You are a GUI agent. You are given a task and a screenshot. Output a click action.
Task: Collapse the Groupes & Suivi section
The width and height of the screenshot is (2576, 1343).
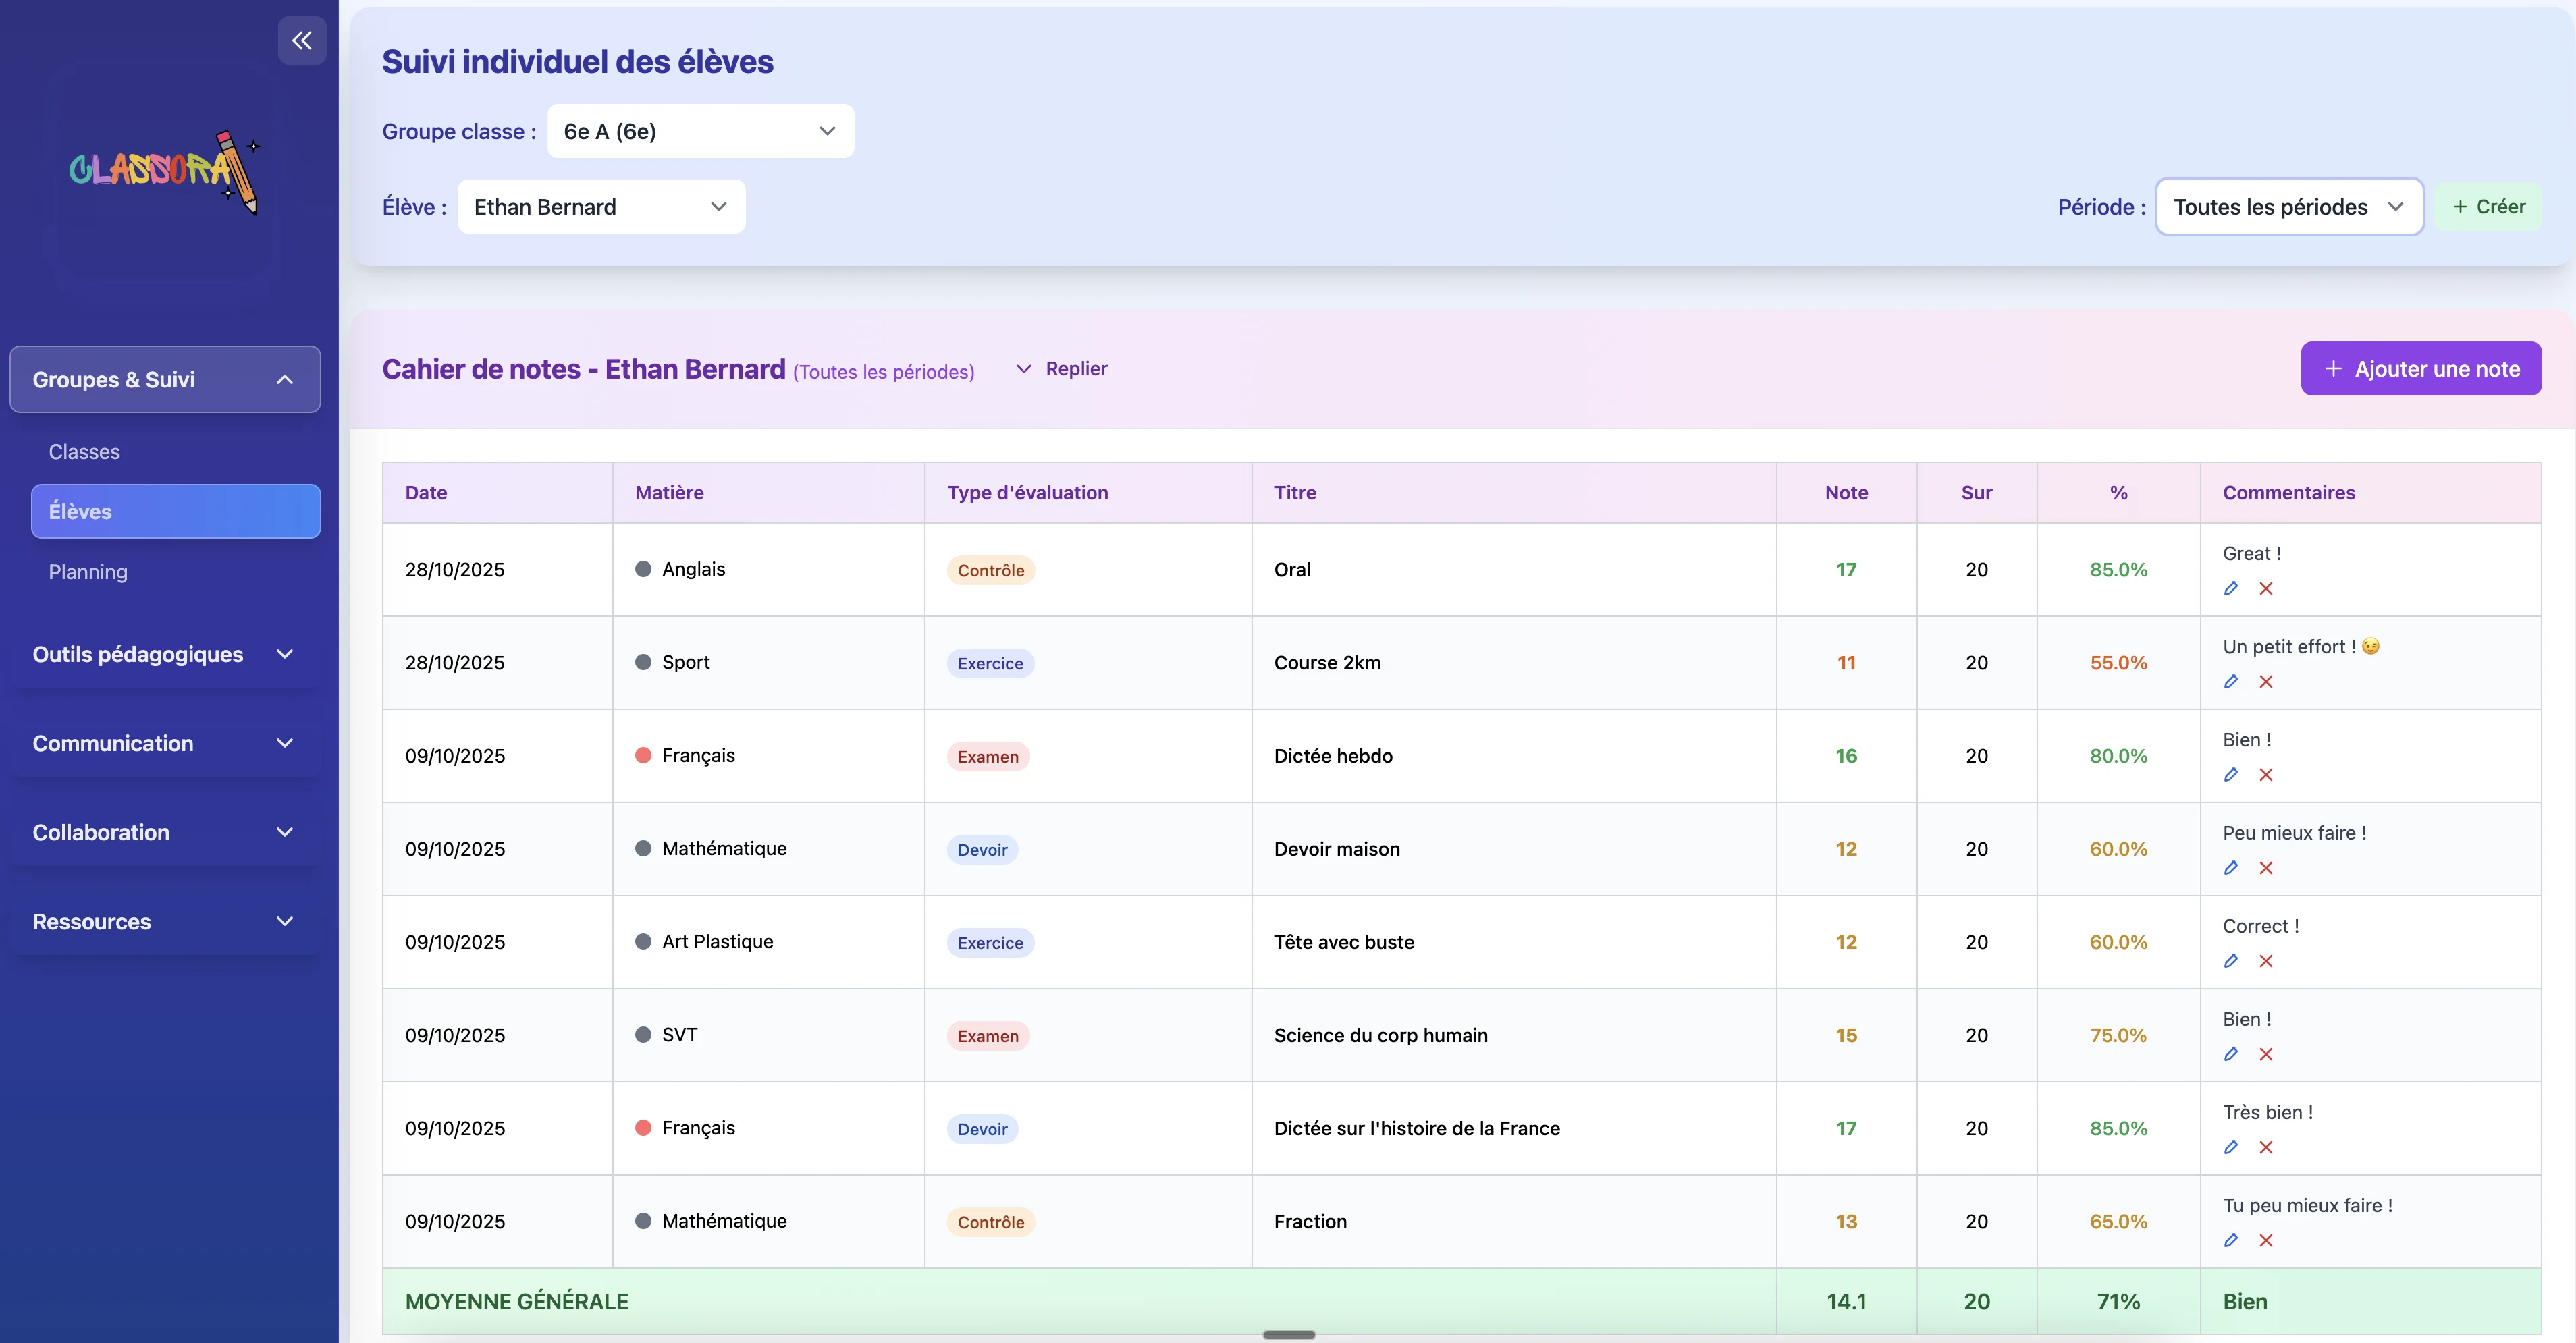[x=165, y=380]
